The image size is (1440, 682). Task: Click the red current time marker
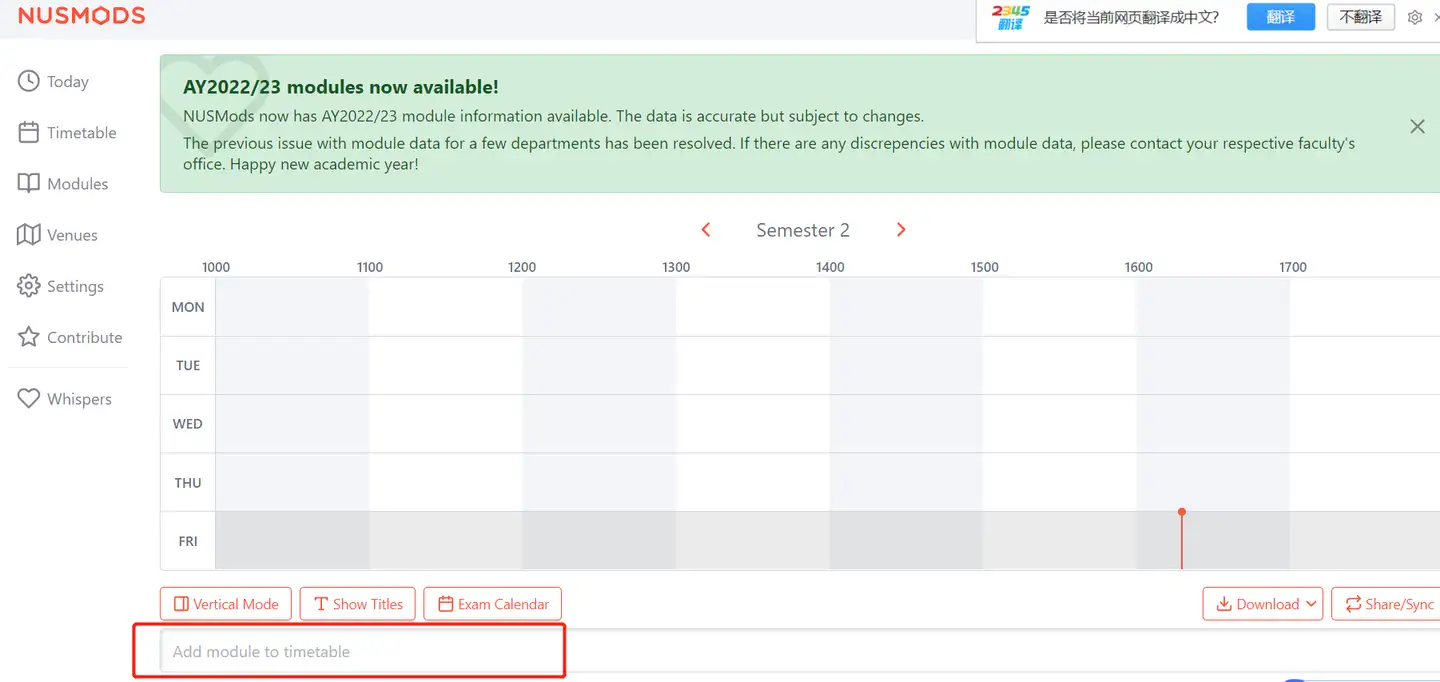tap(1182, 513)
